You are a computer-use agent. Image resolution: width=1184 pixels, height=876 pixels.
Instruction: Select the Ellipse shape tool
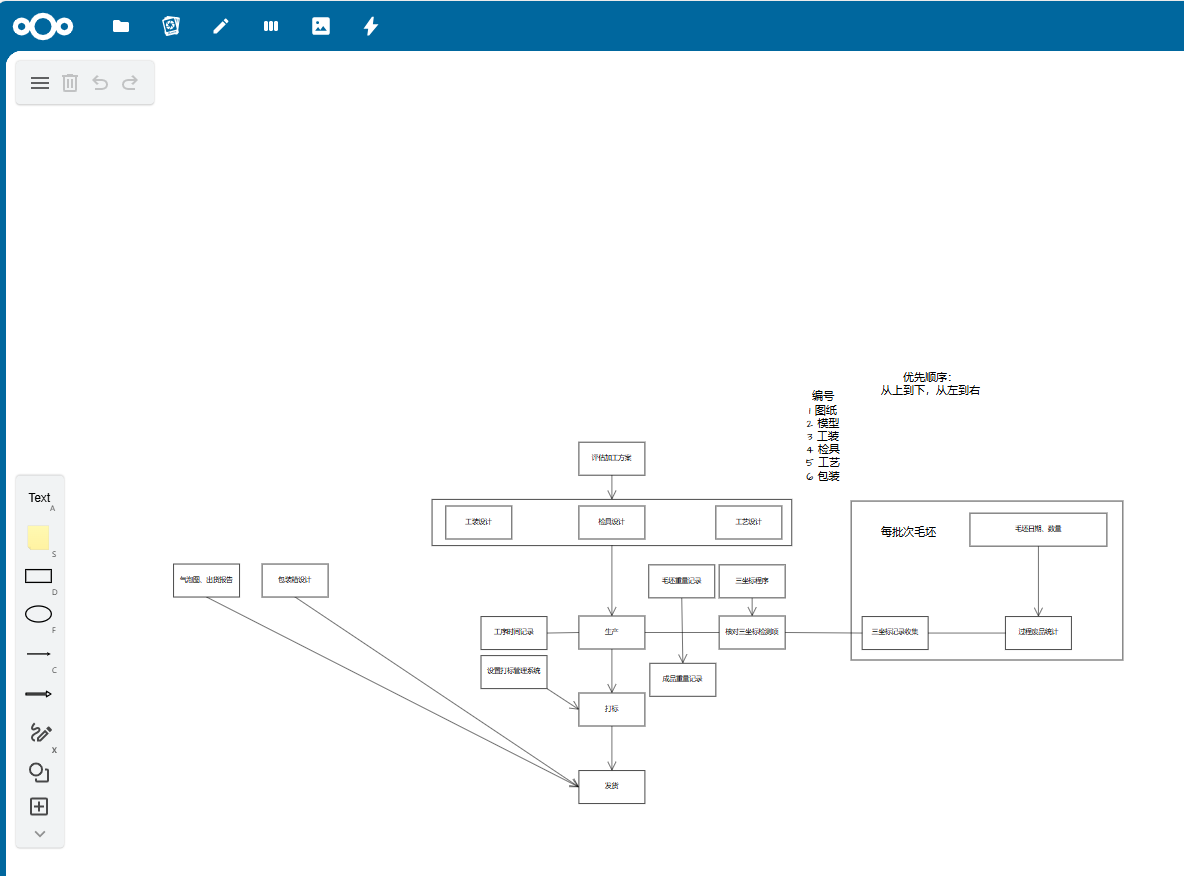coord(38,614)
